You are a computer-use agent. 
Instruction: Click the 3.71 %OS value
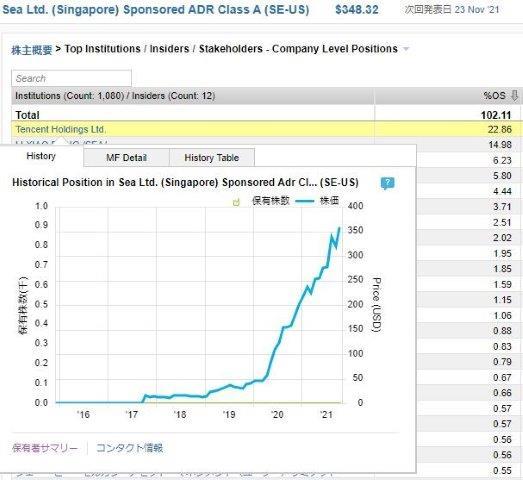tap(502, 207)
